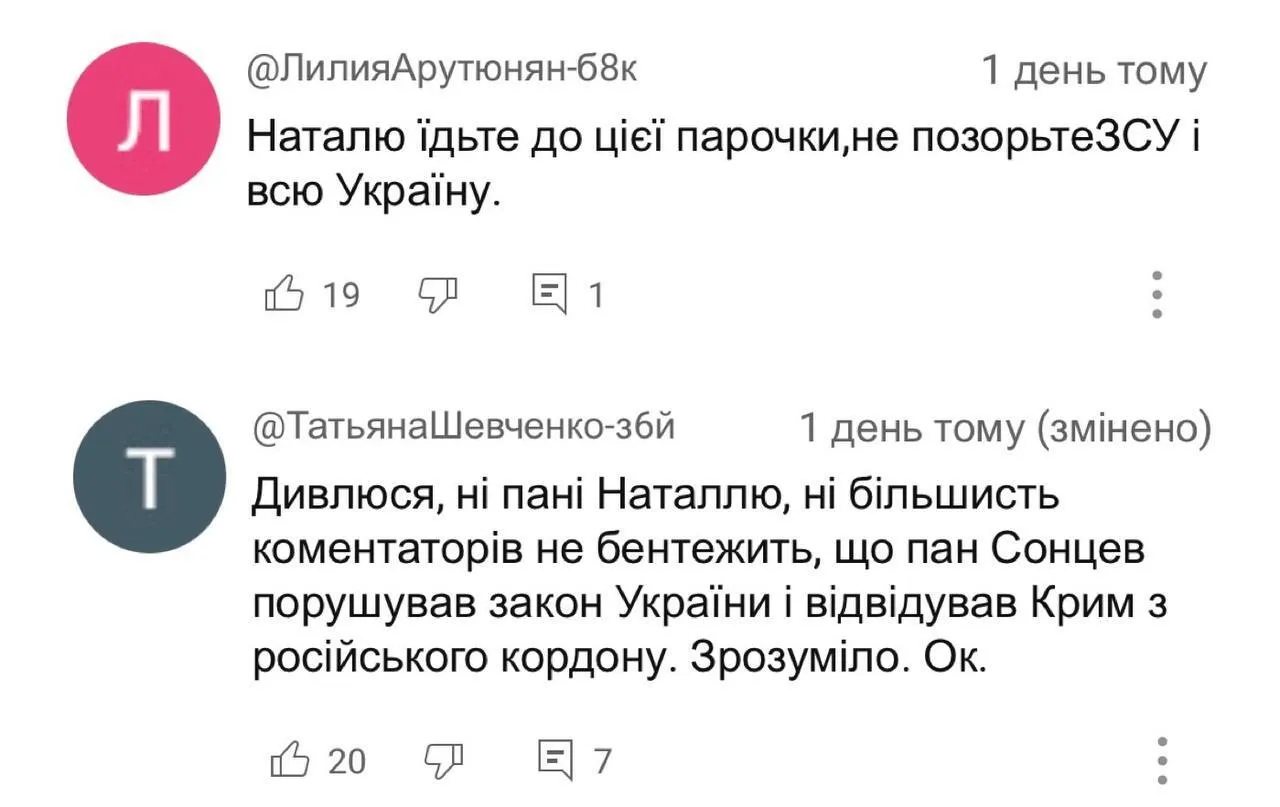Dislike the comment by ЛилияАрутюнян
This screenshot has width=1280, height=807.
436,294
